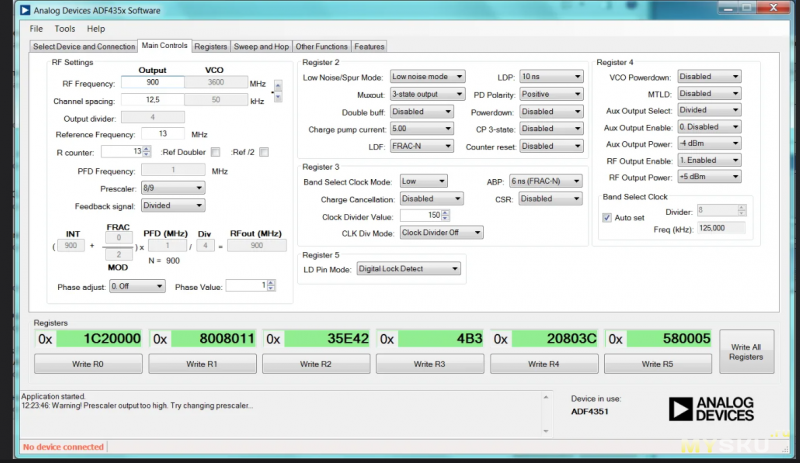Click the Clock Divider Value stepper

coord(446,214)
